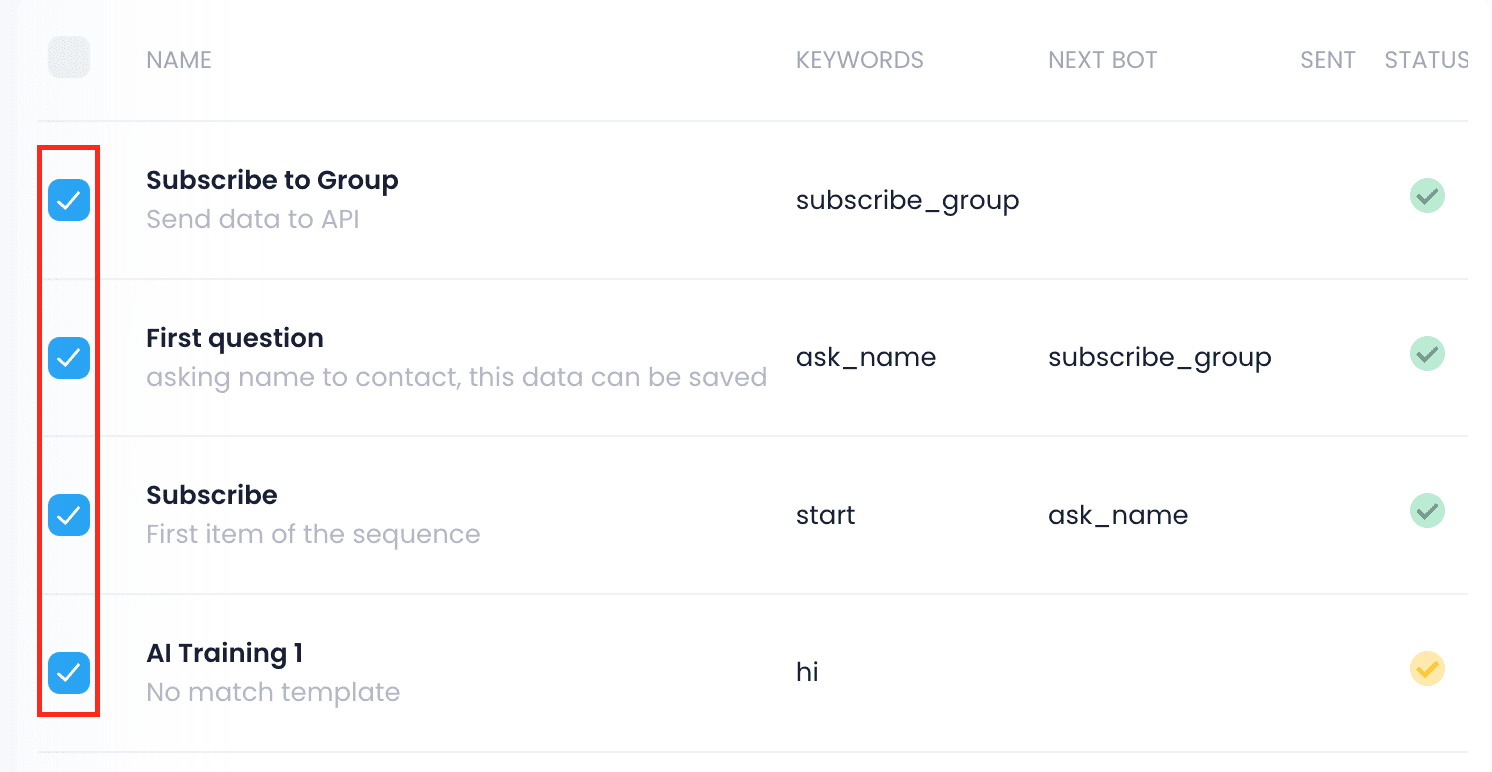Click the yellow status icon for AI Training 1
Screen dimensions: 1492x772
click(x=1427, y=668)
